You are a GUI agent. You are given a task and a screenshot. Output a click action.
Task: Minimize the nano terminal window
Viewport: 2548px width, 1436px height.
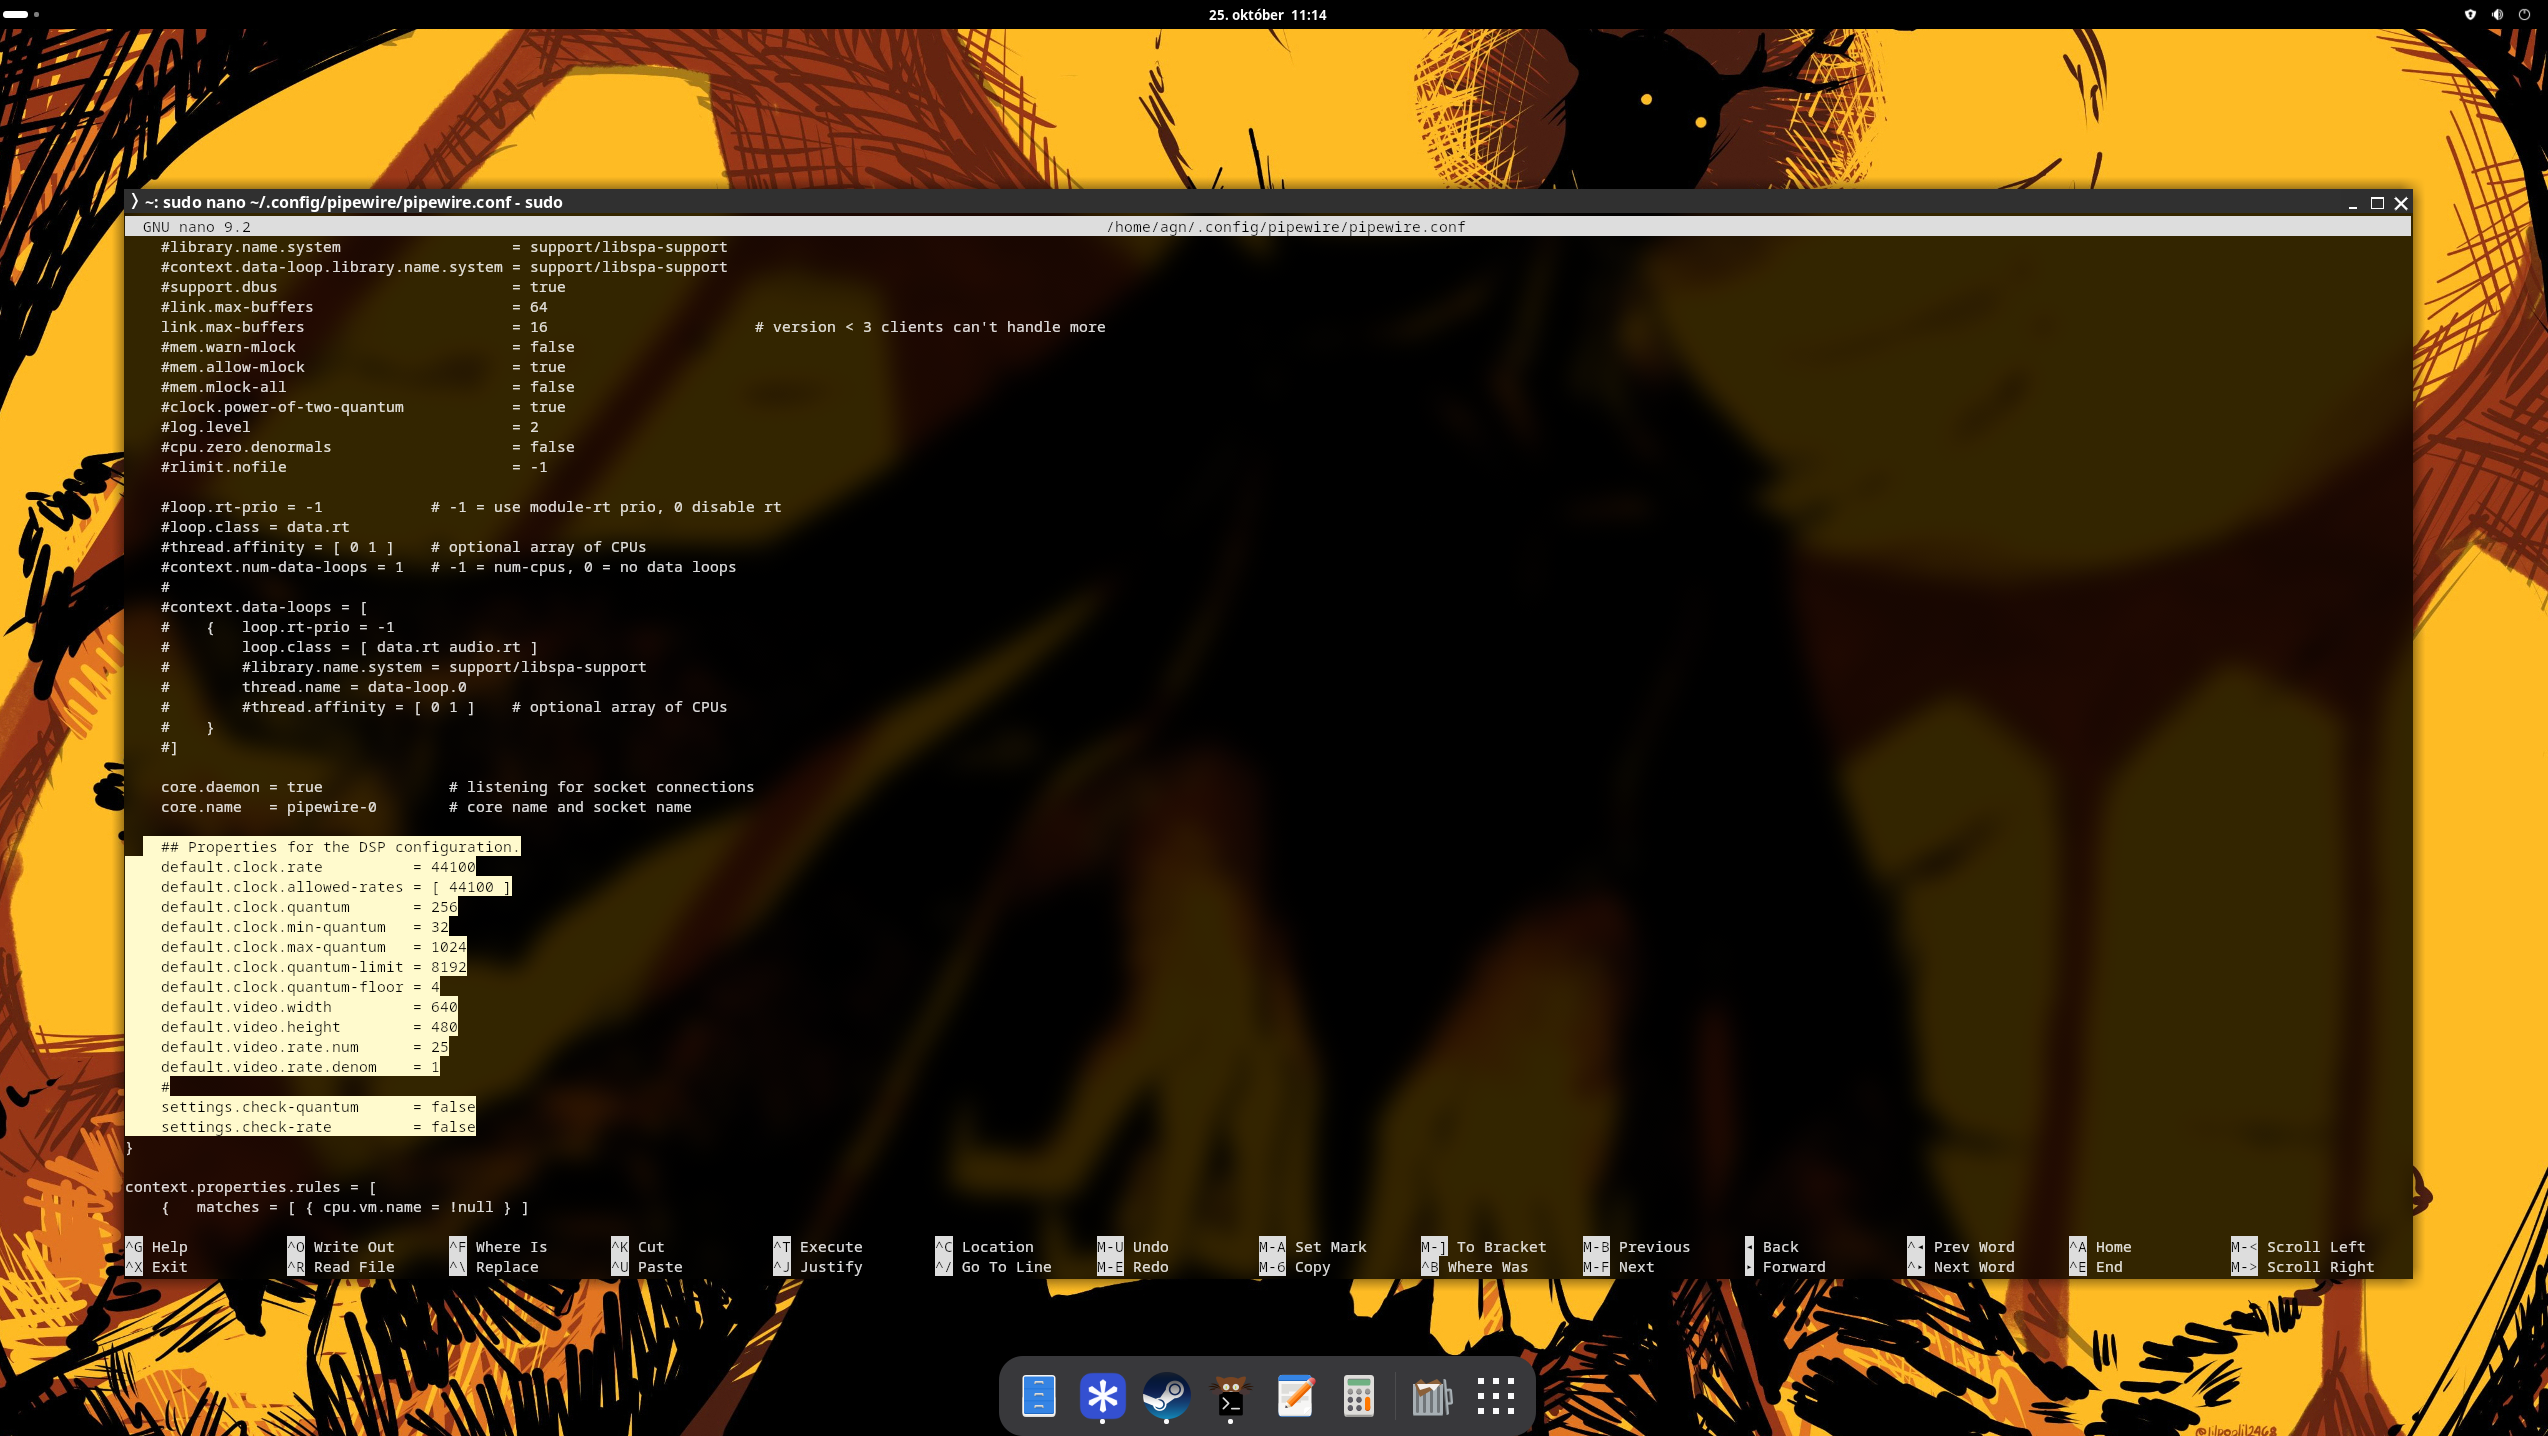tap(2353, 203)
